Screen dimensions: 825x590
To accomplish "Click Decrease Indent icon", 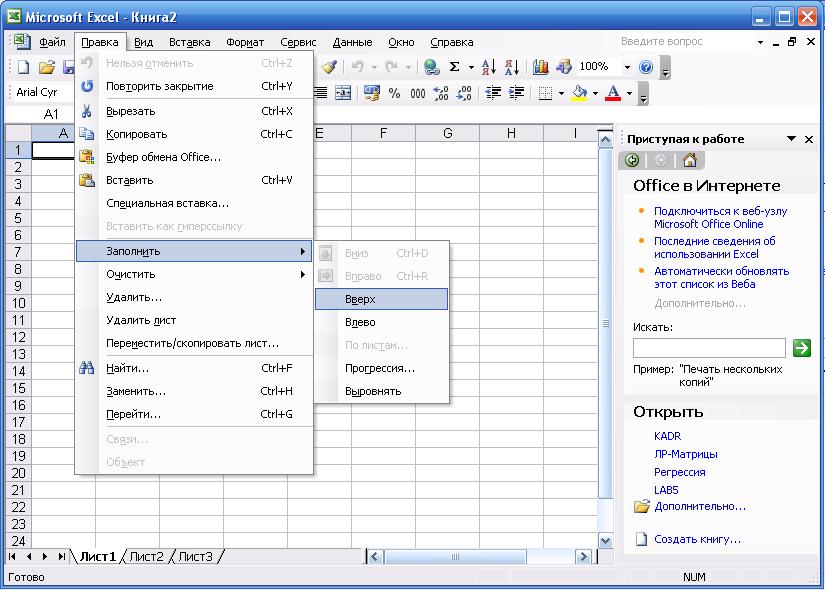I will pyautogui.click(x=493, y=94).
